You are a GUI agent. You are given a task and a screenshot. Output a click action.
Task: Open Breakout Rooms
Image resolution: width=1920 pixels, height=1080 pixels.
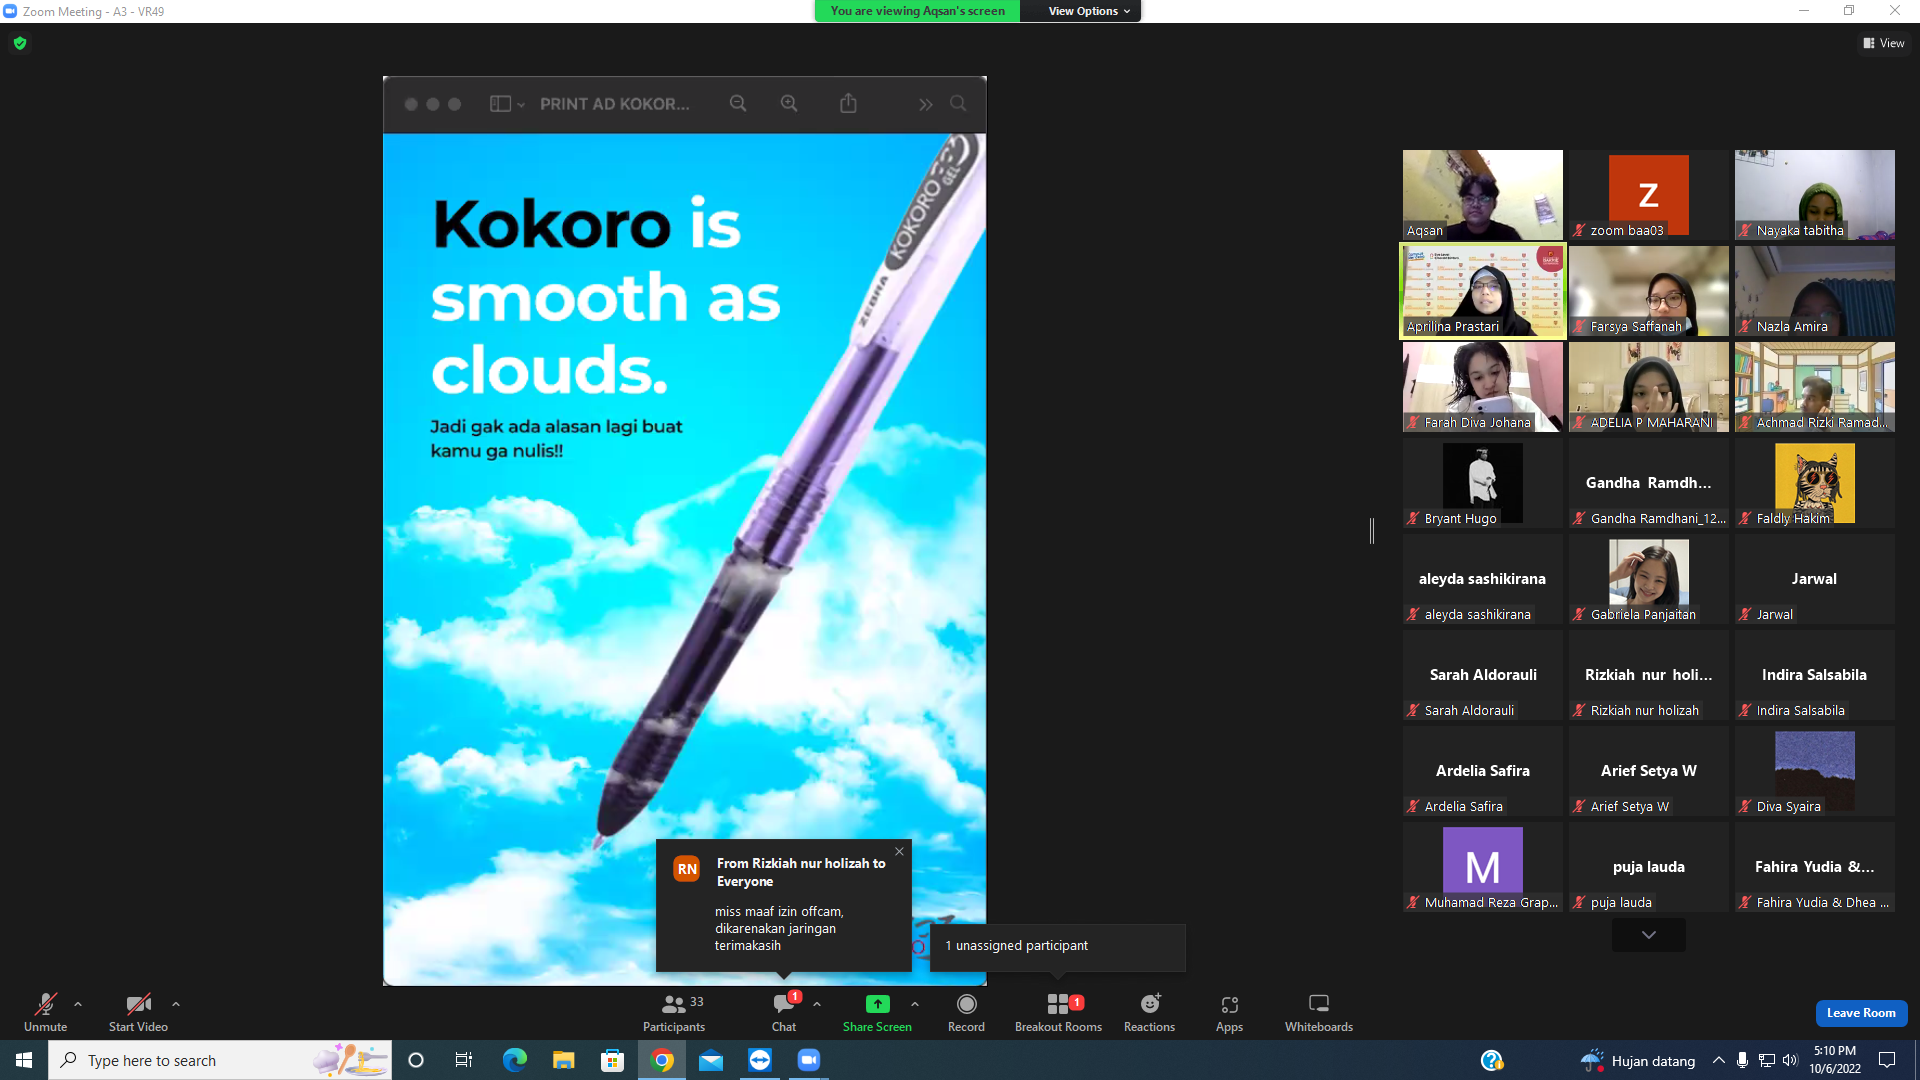pos(1058,1012)
